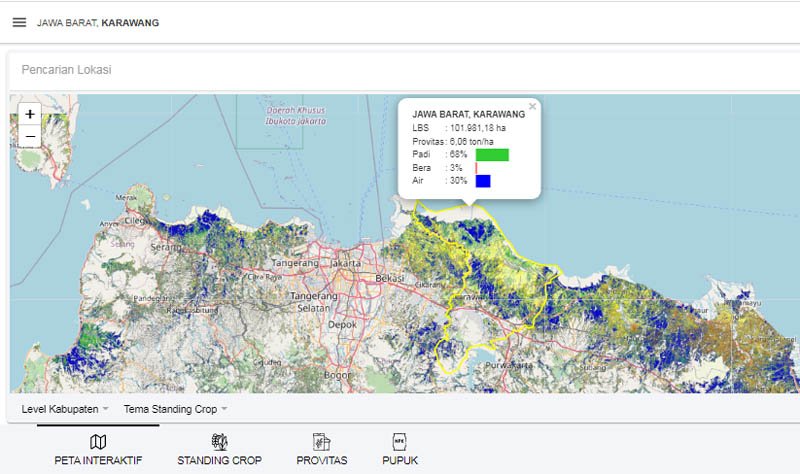Click the blue Air bar swatch
The width and height of the screenshot is (800, 474).
[483, 181]
